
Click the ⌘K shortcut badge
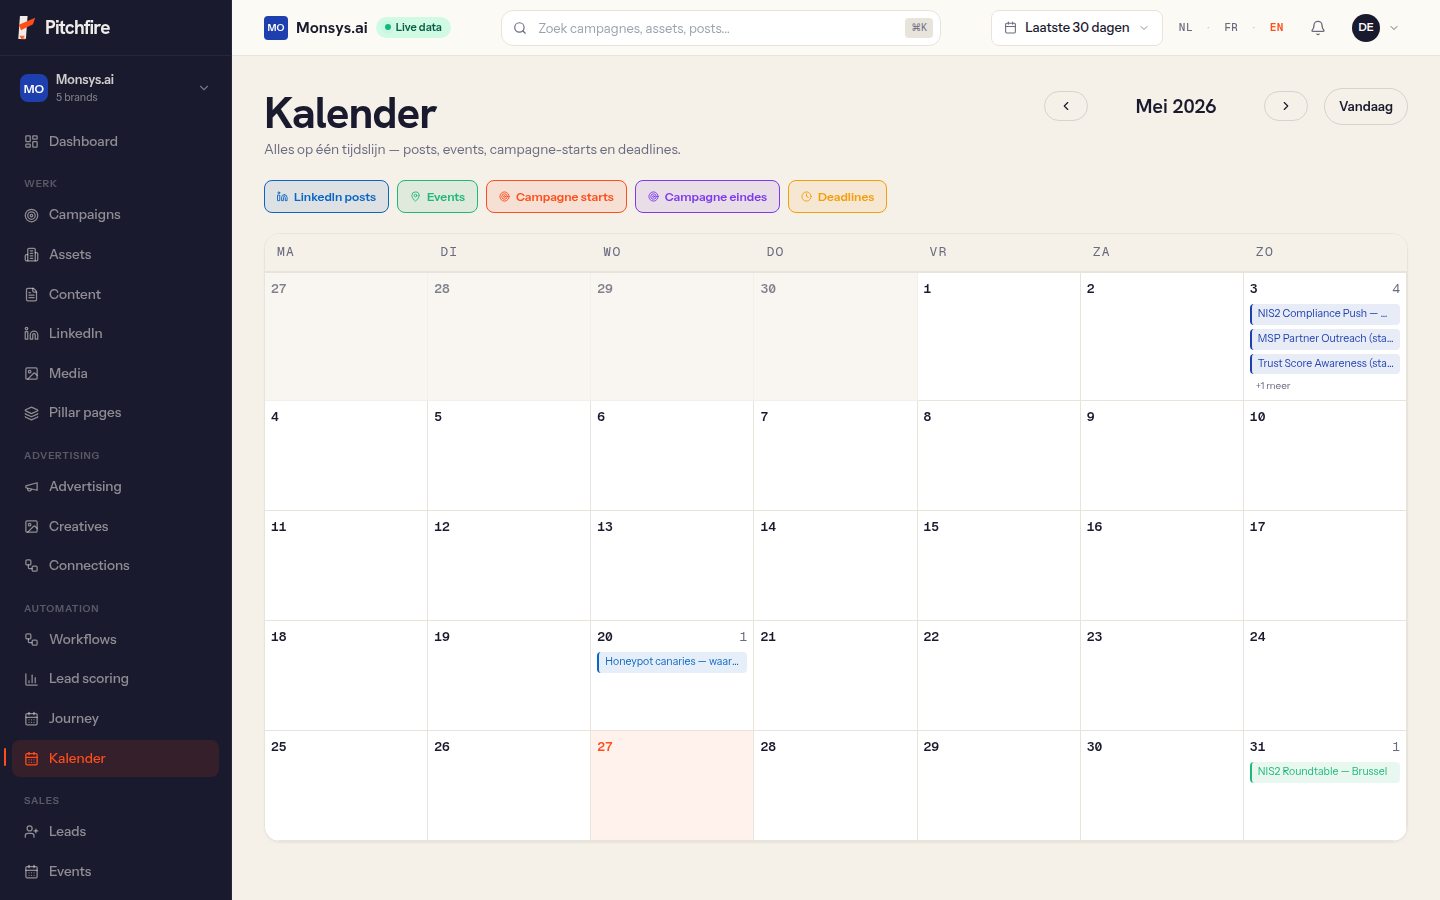919,28
